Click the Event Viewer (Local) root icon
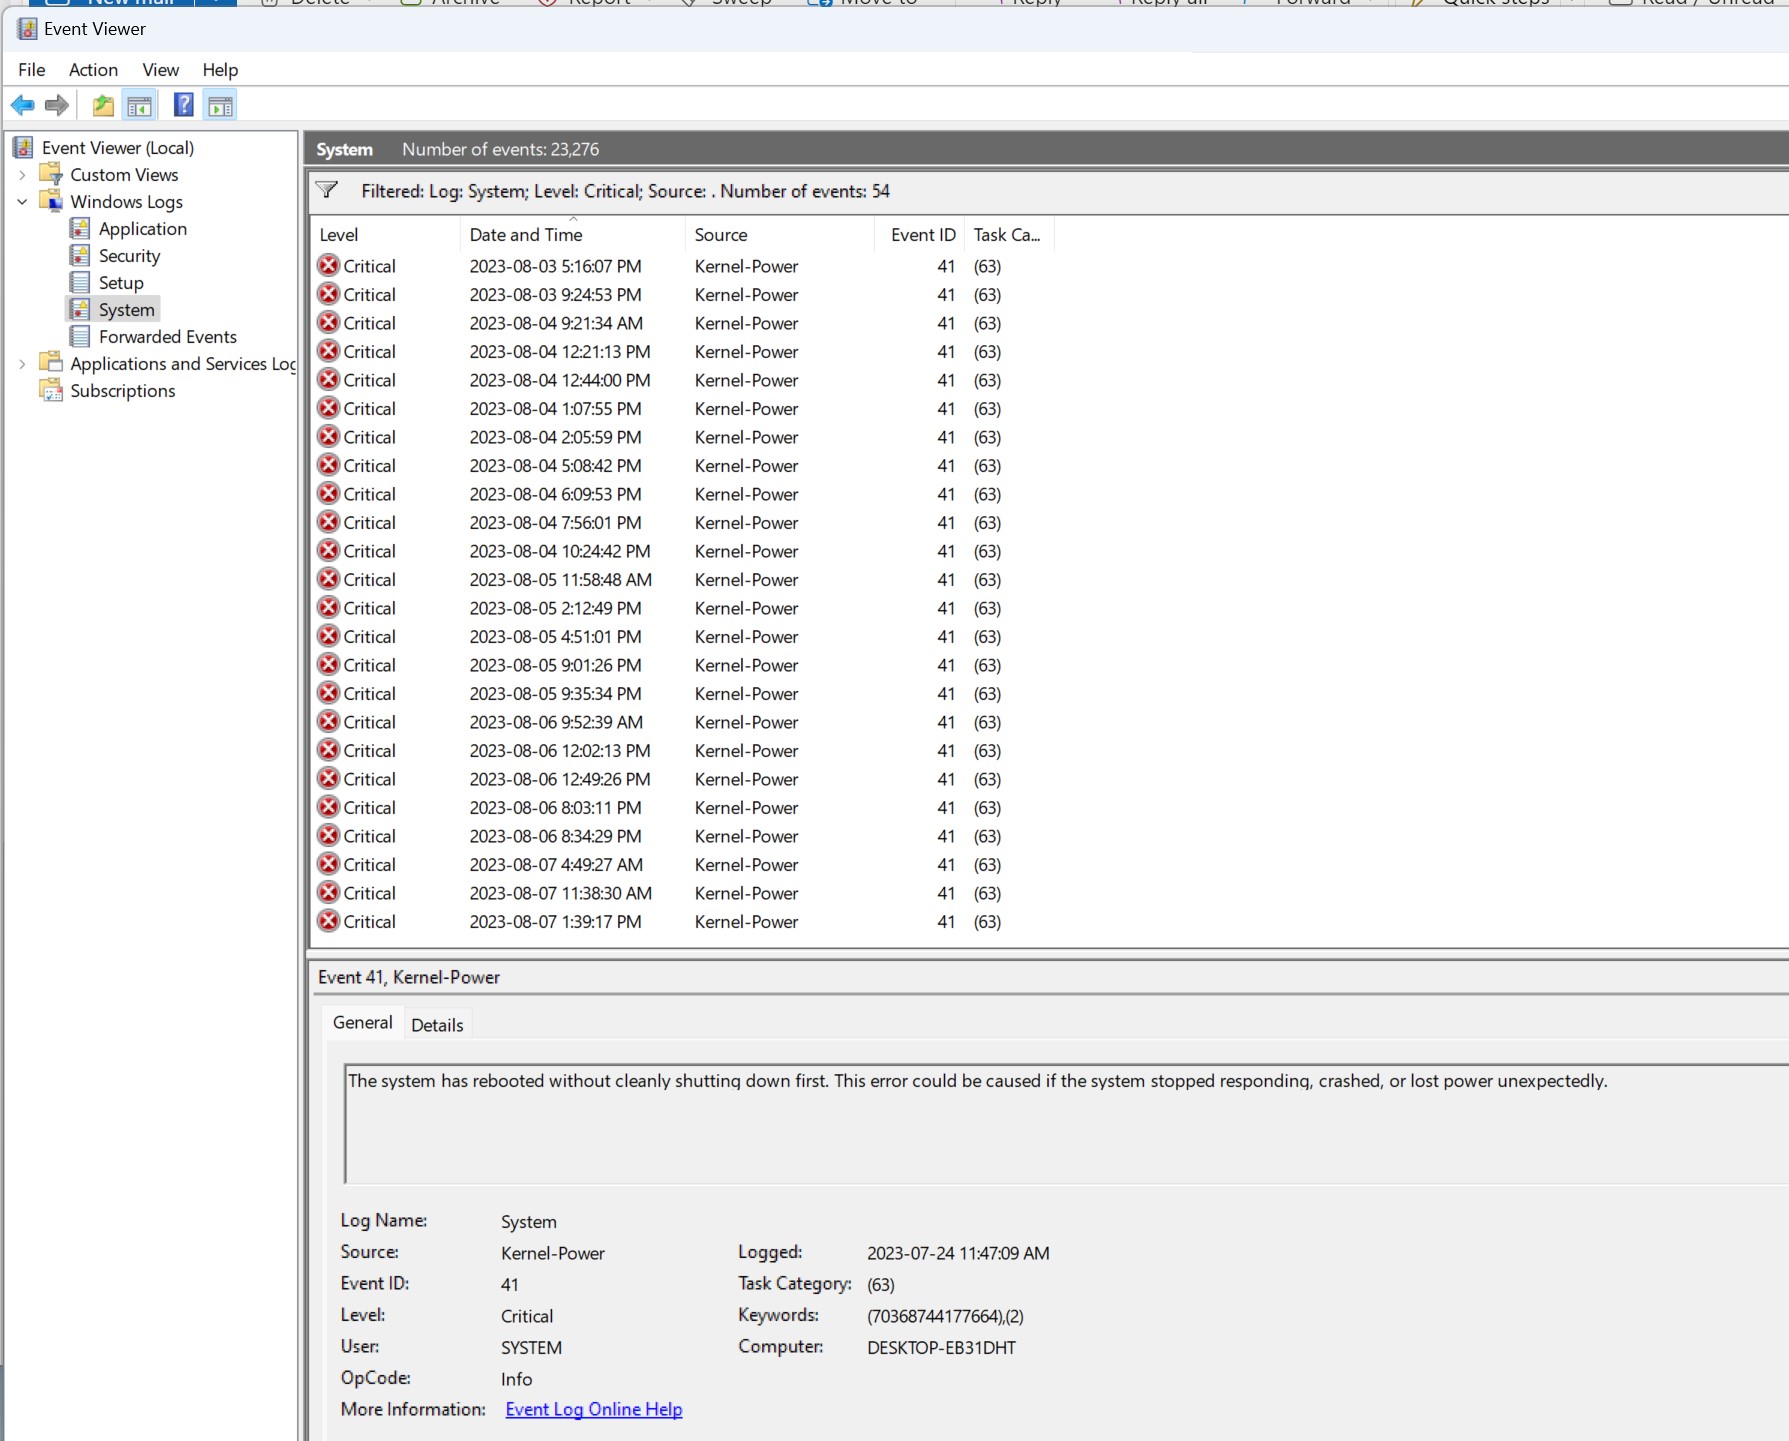 click(23, 148)
